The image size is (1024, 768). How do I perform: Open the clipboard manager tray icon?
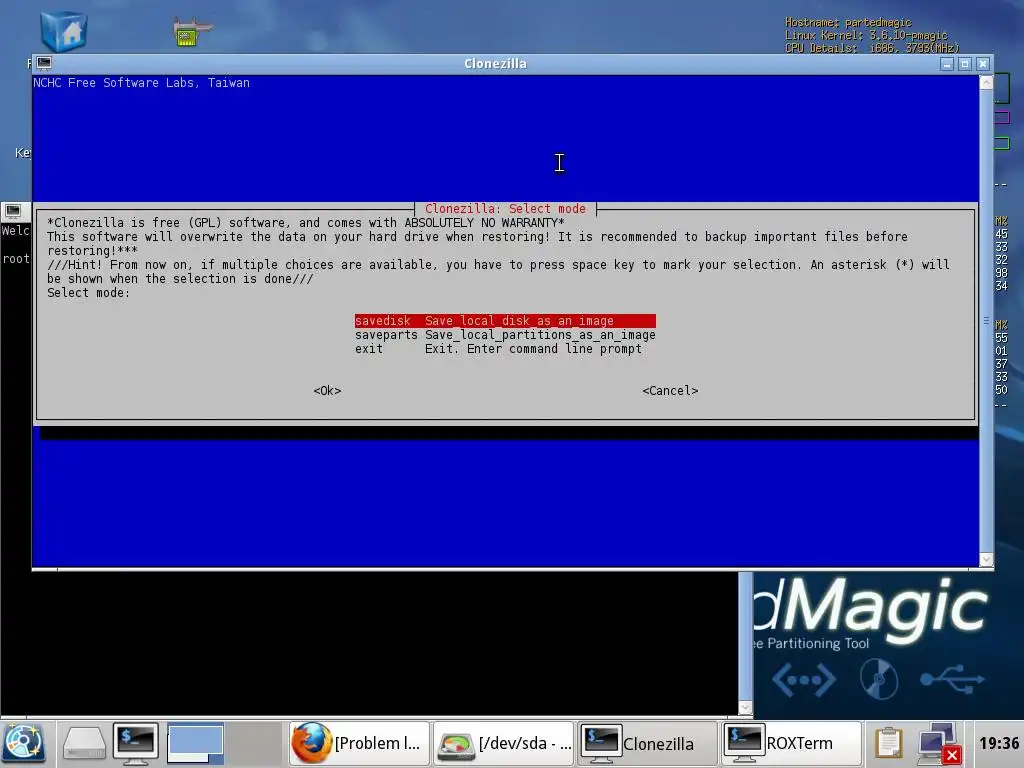click(x=888, y=743)
